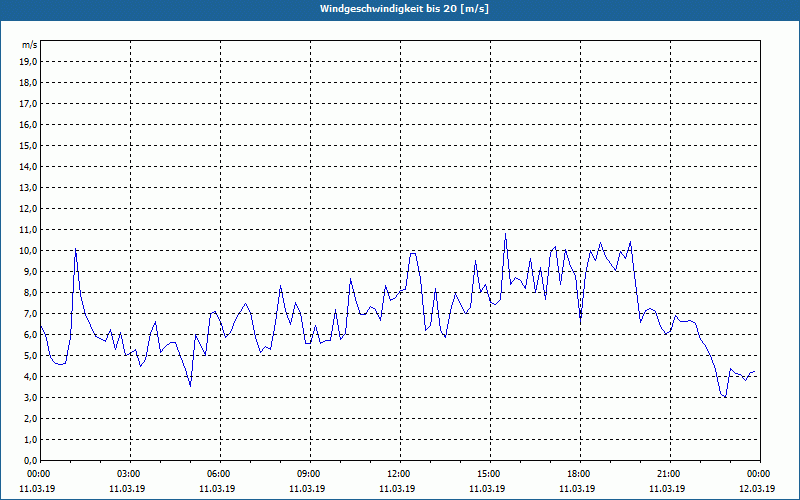Screen dimensions: 800x500
Task: Click the 11.03.19 date under 21:00
Action: click(x=667, y=488)
